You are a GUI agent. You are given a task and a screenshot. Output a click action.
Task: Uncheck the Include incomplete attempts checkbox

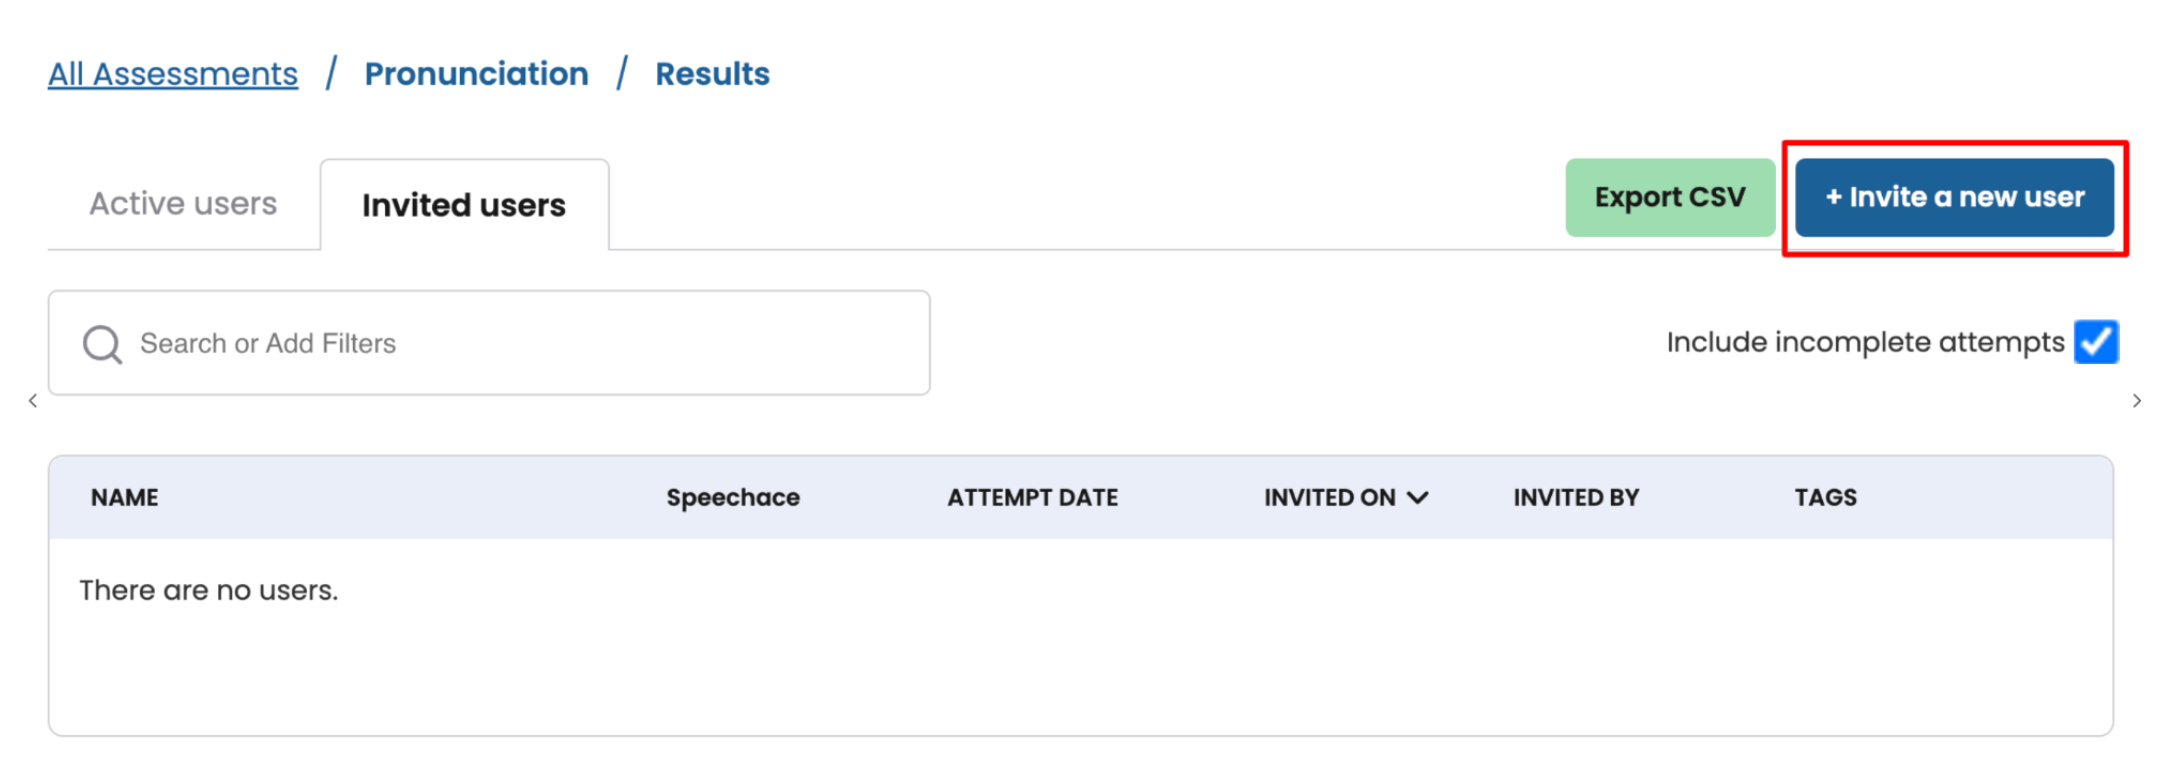coord(2096,342)
